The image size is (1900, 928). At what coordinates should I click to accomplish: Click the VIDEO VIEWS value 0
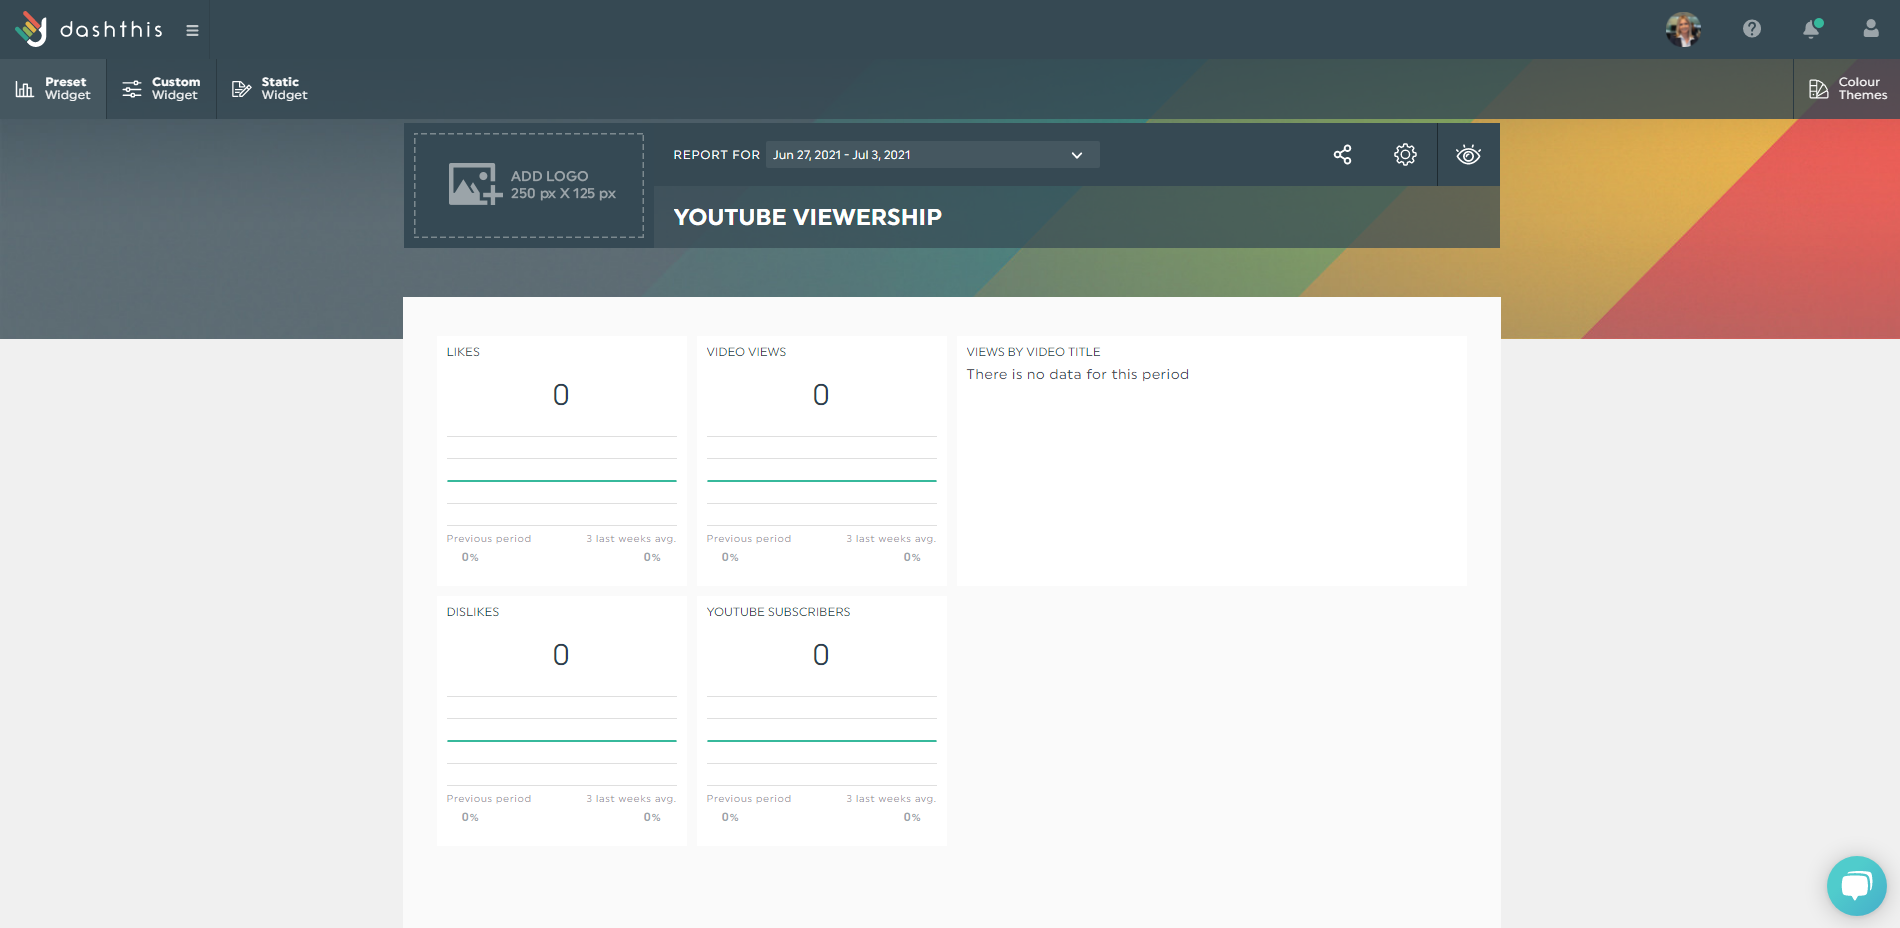click(821, 395)
